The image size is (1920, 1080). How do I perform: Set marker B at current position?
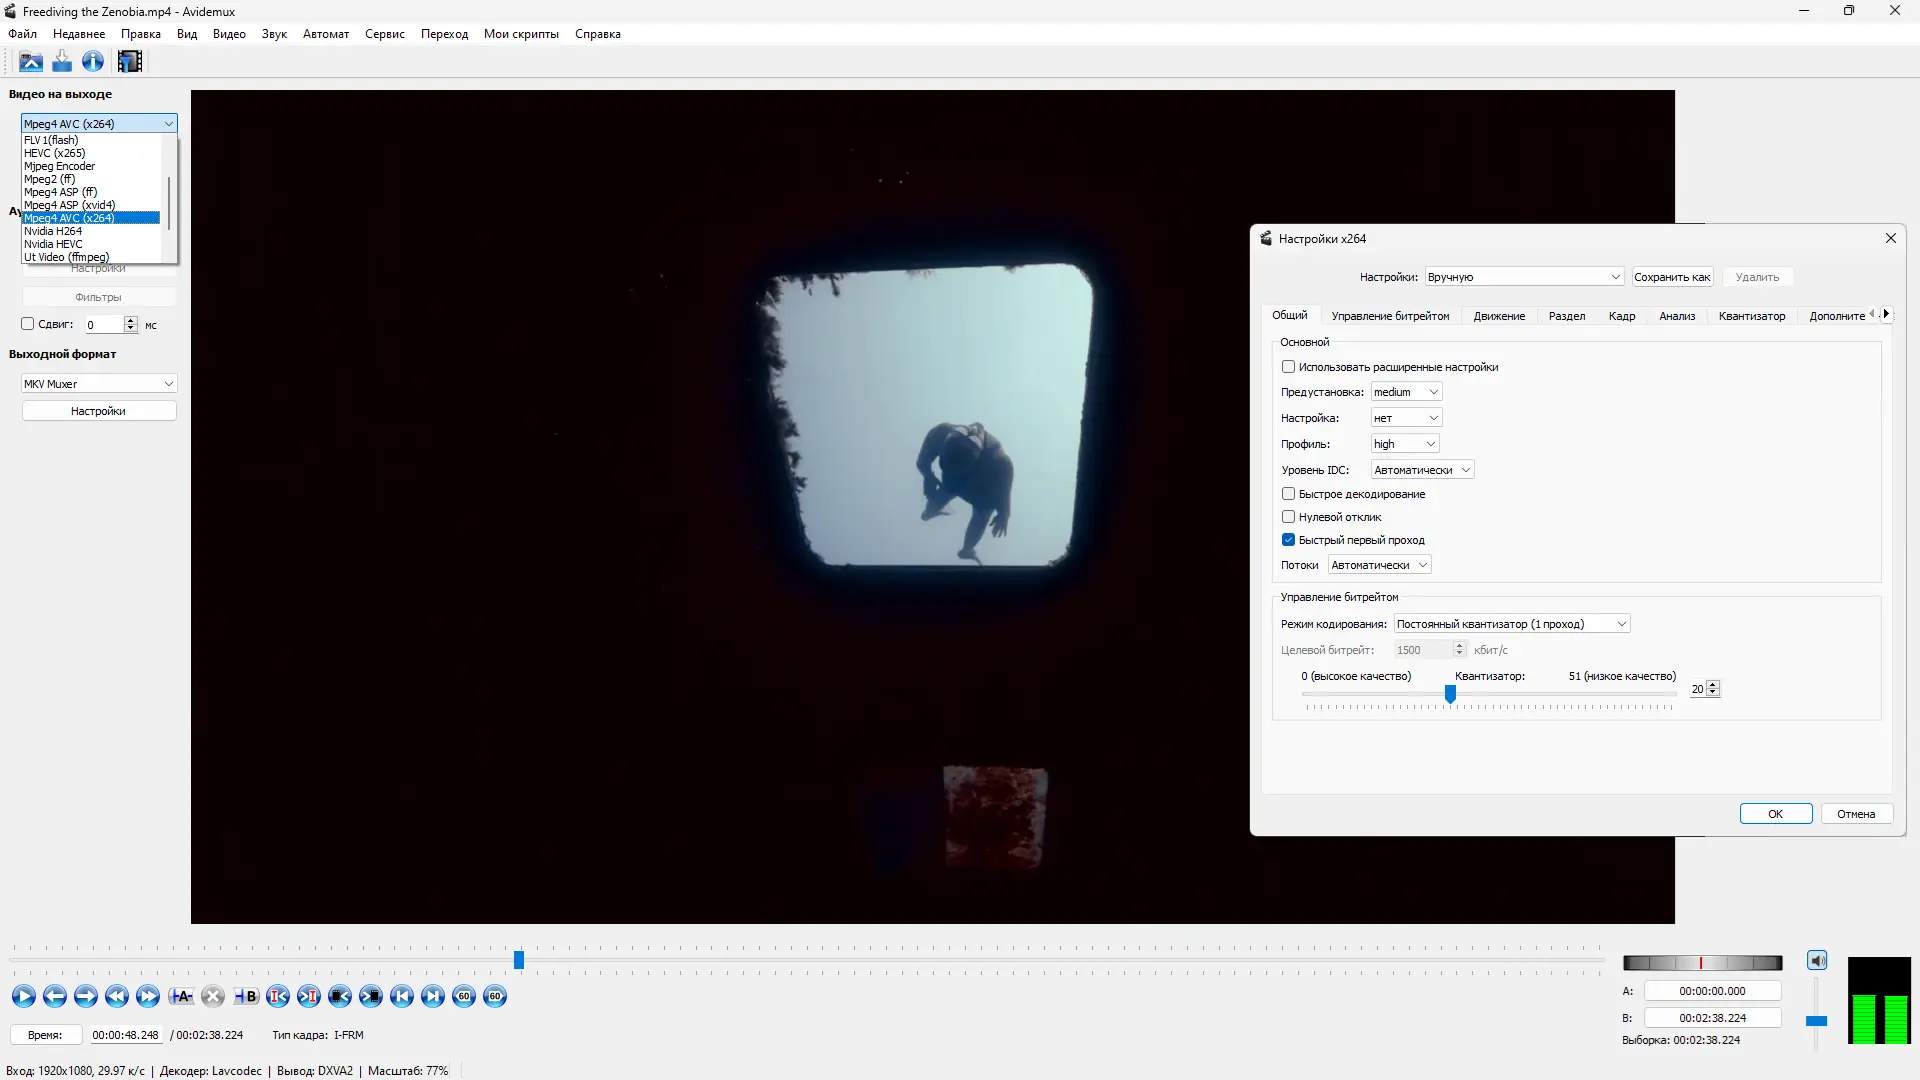coord(245,996)
